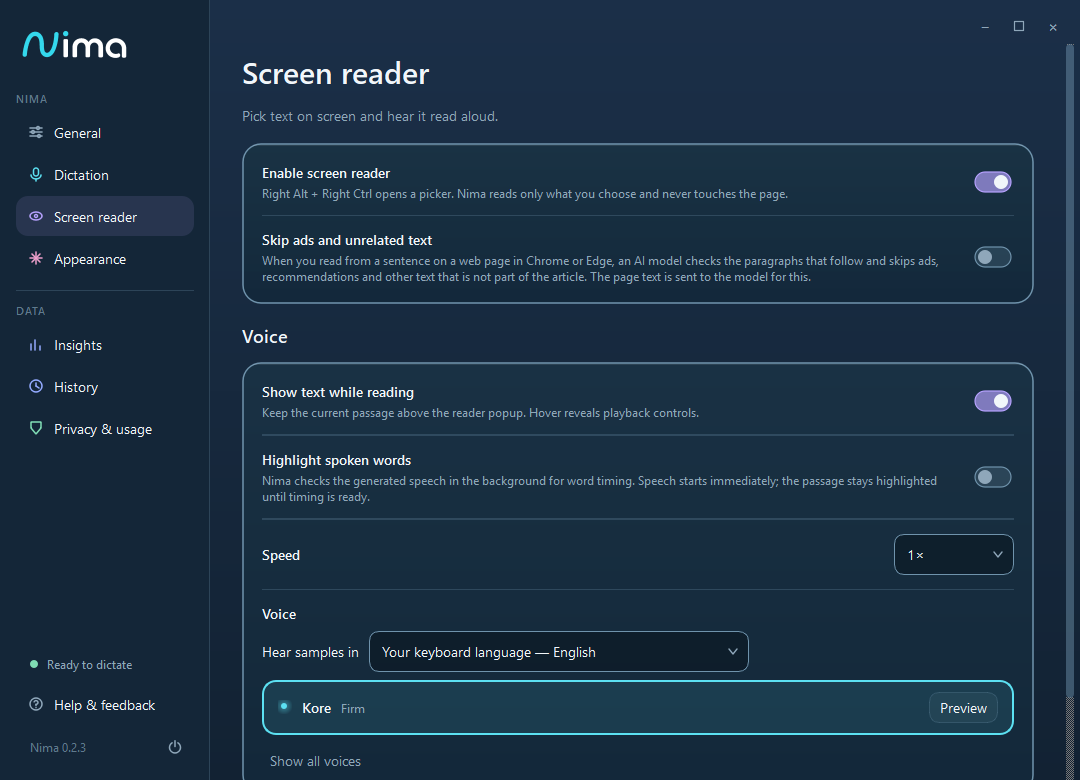Click the Voice section heading
Viewport: 1080px width, 780px height.
coord(264,337)
